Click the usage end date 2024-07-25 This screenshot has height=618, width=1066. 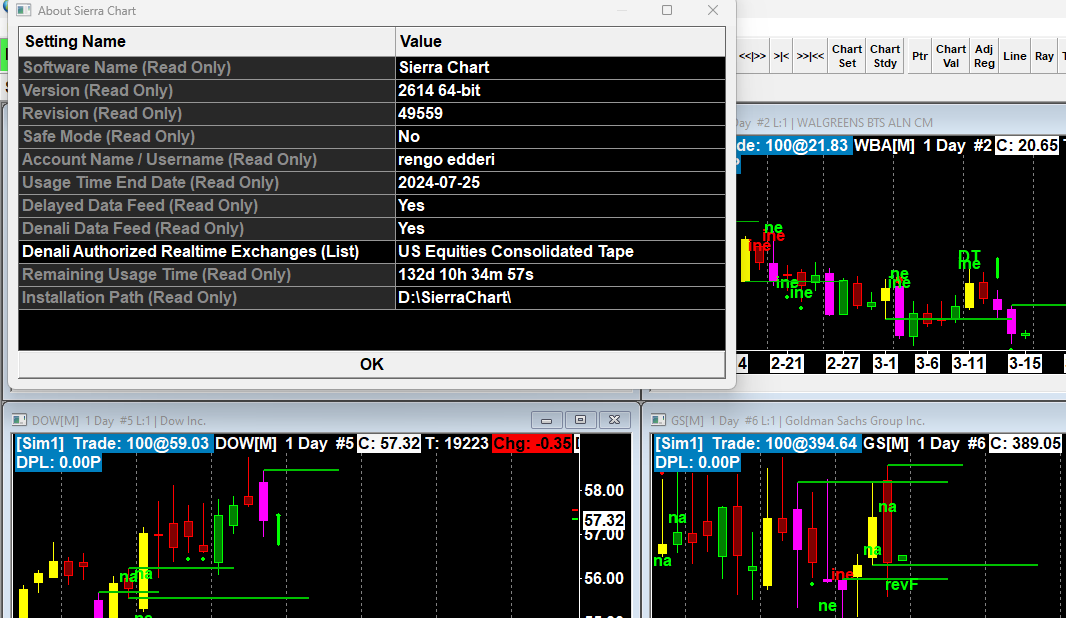439,183
